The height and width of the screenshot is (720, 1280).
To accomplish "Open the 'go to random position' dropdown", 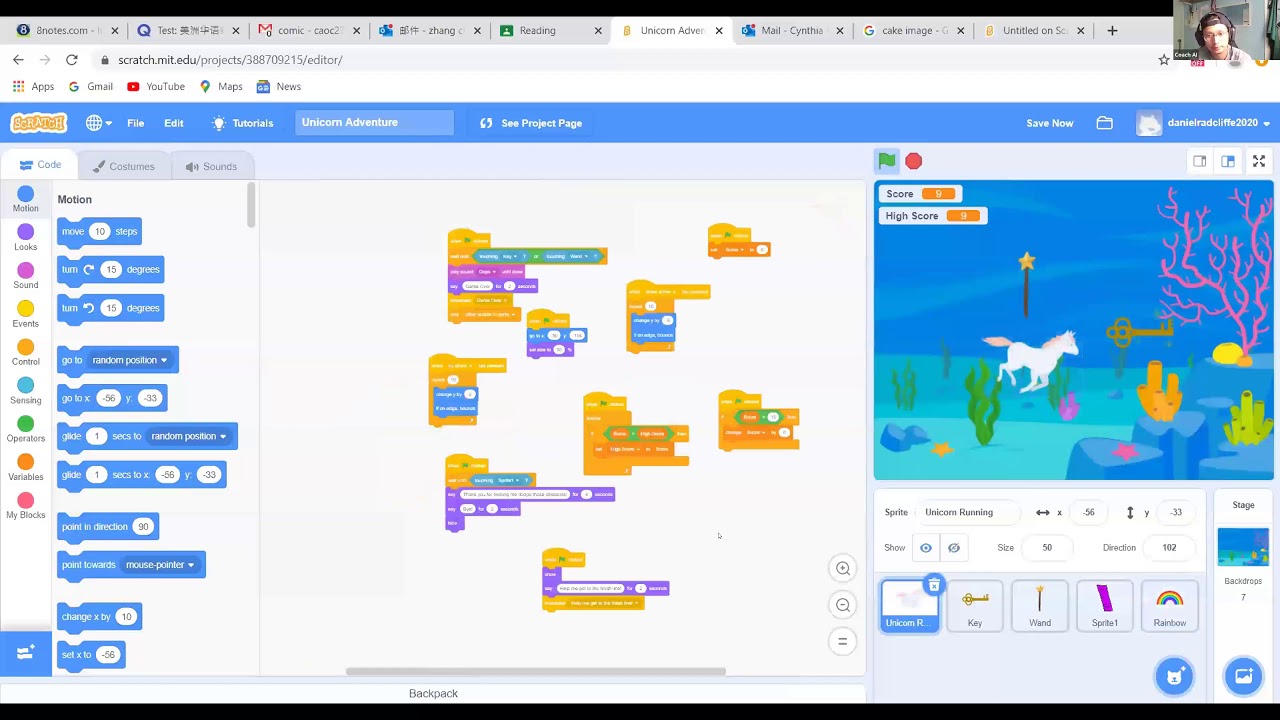I will click(130, 360).
